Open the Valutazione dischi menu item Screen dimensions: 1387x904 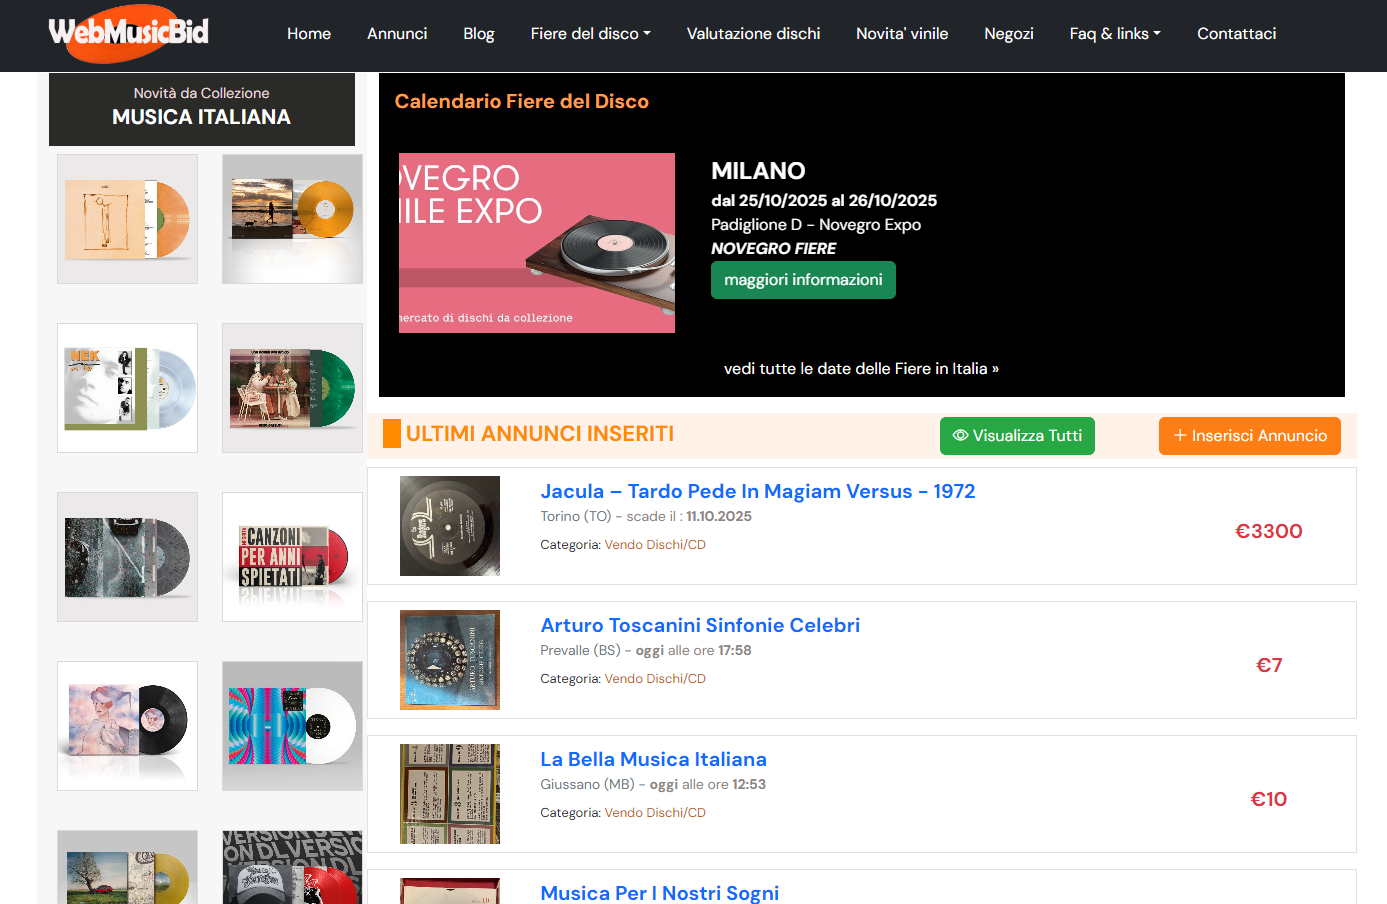[753, 34]
